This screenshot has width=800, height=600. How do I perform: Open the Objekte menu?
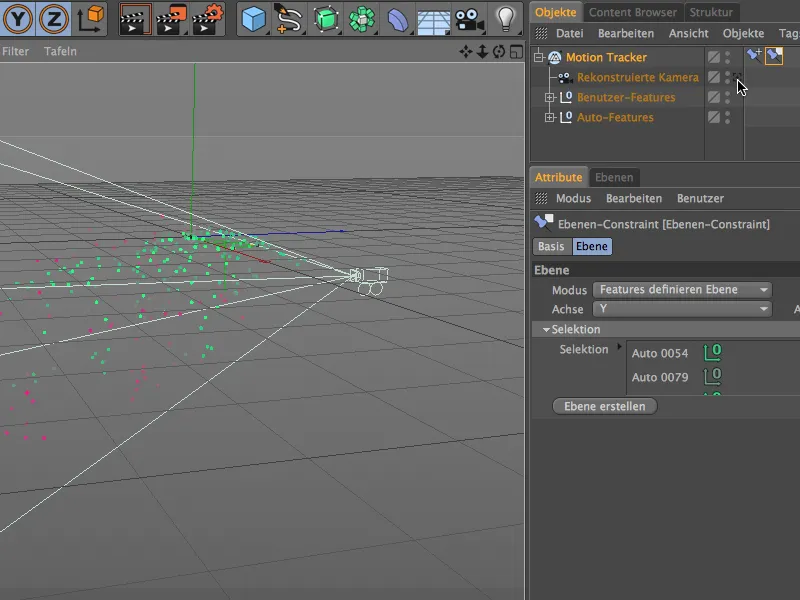coord(743,33)
